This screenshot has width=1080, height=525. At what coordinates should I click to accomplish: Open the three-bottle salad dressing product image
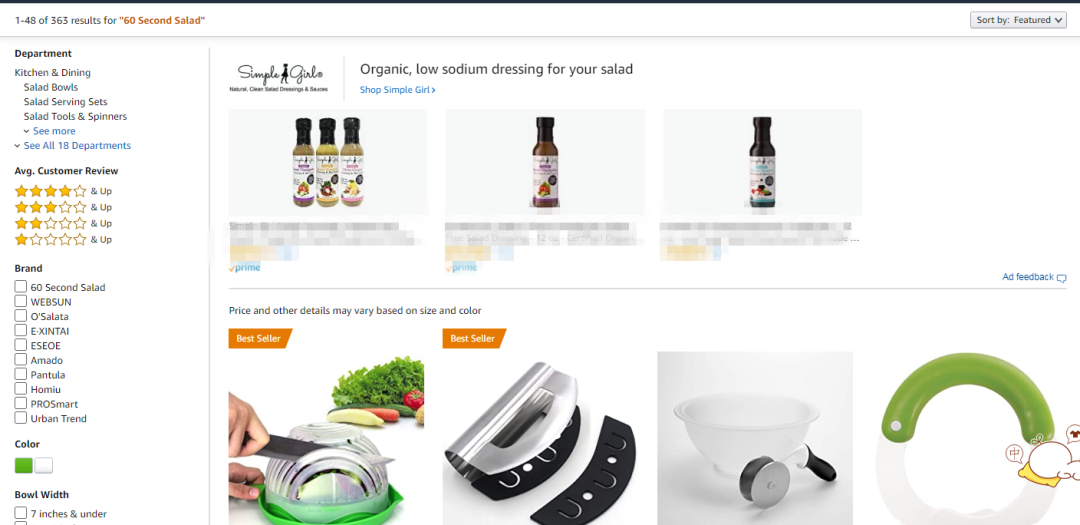pos(328,162)
